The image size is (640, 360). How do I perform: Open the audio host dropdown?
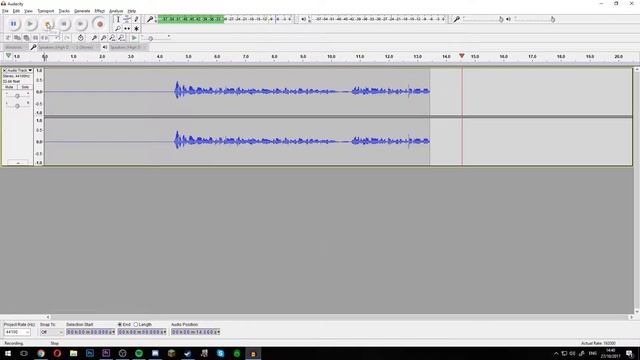click(x=16, y=47)
